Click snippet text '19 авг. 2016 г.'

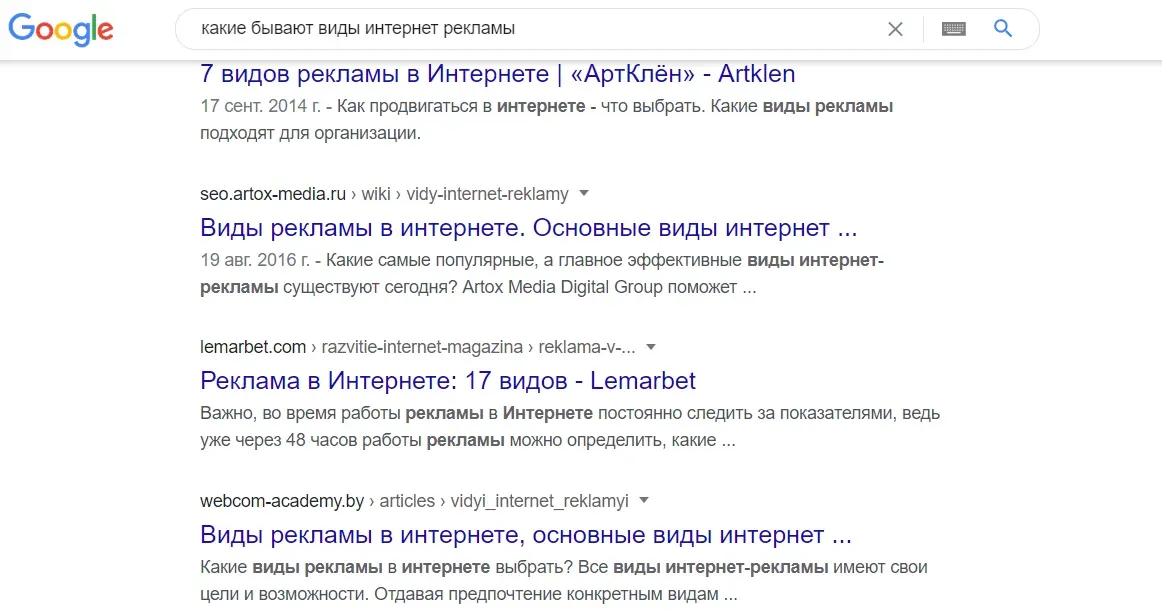click(x=255, y=260)
